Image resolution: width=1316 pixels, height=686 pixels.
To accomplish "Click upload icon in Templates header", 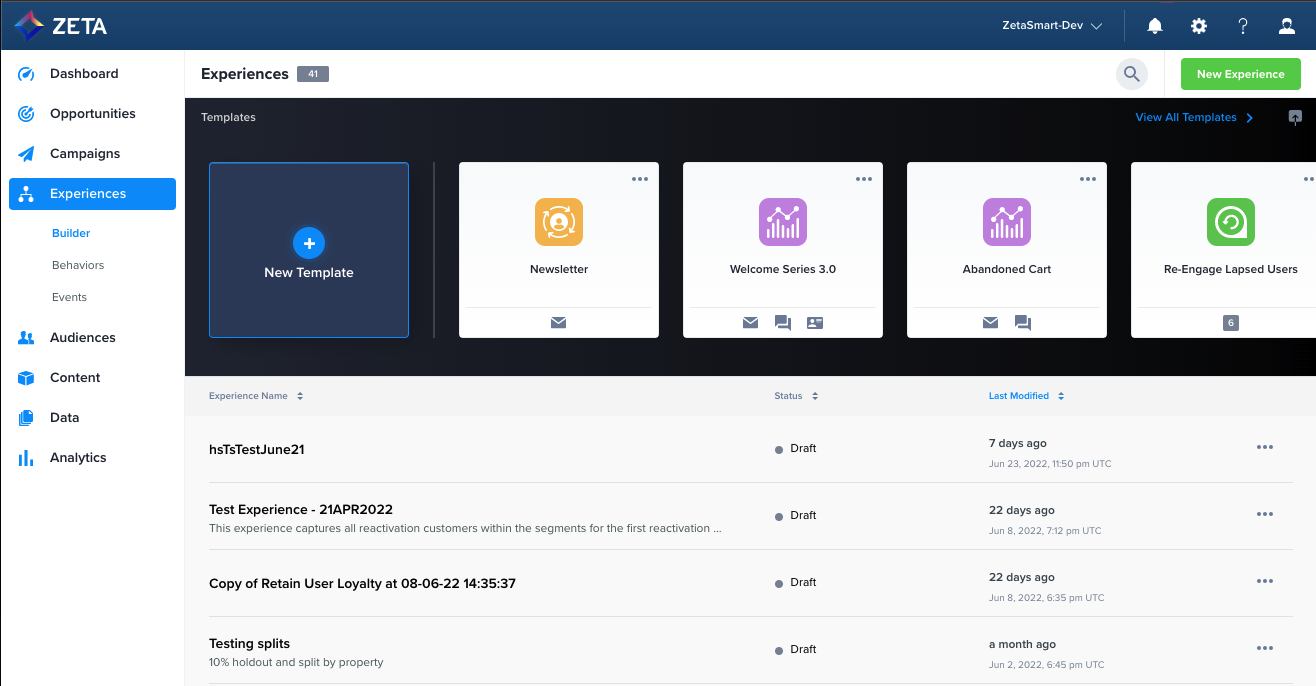I will 1296,117.
